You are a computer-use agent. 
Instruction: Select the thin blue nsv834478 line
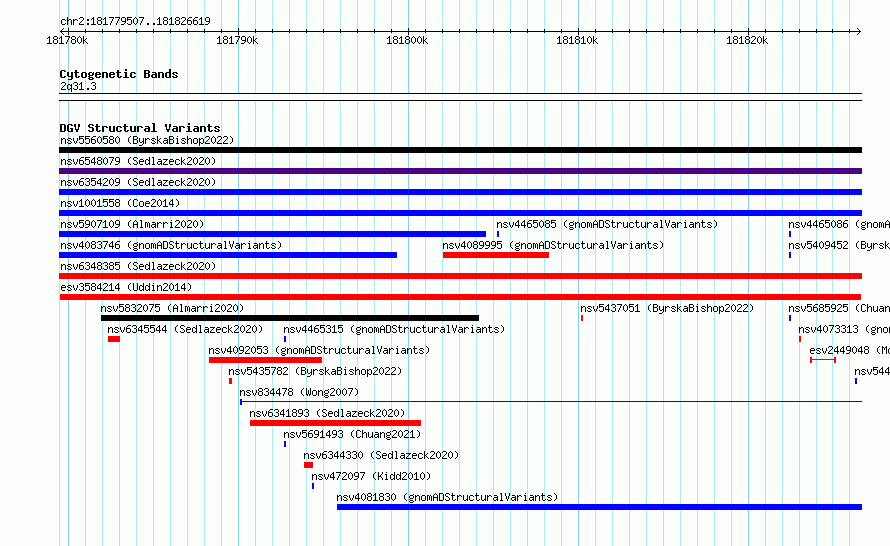click(x=551, y=402)
